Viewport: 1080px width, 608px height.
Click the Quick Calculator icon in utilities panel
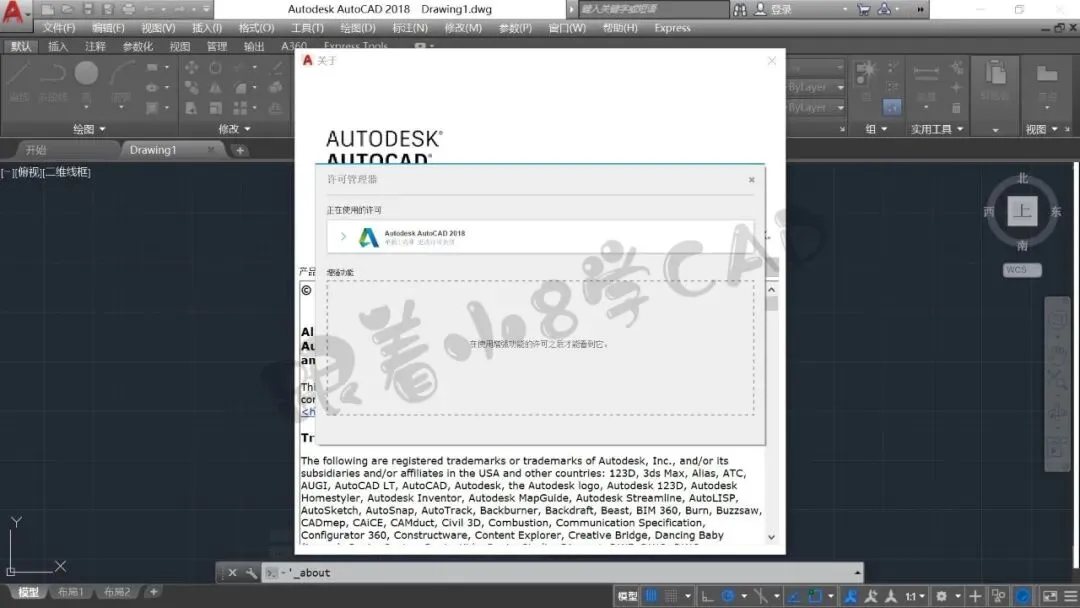pyautogui.click(x=956, y=107)
